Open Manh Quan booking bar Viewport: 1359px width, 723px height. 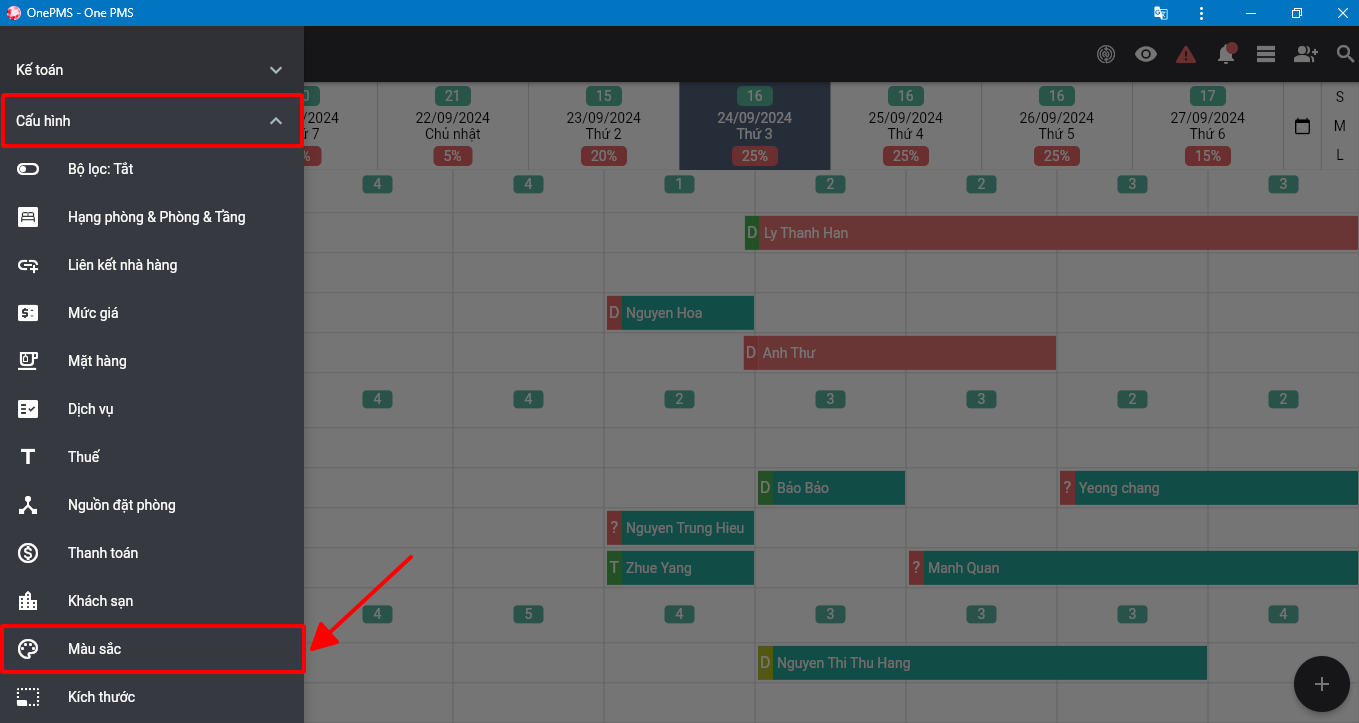(x=1134, y=568)
